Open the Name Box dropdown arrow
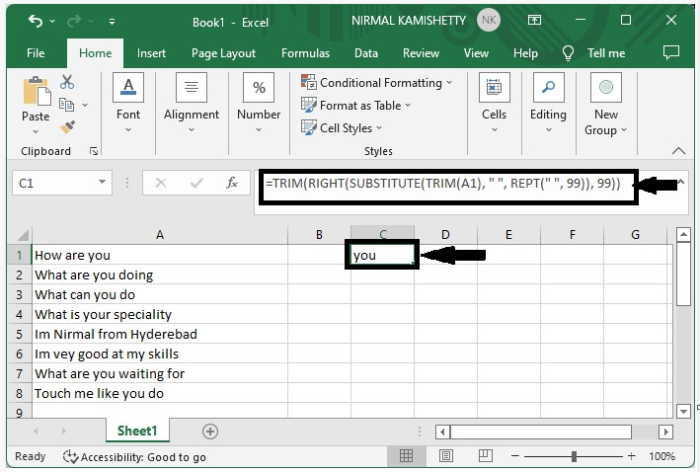Image resolution: width=700 pixels, height=472 pixels. click(x=103, y=183)
